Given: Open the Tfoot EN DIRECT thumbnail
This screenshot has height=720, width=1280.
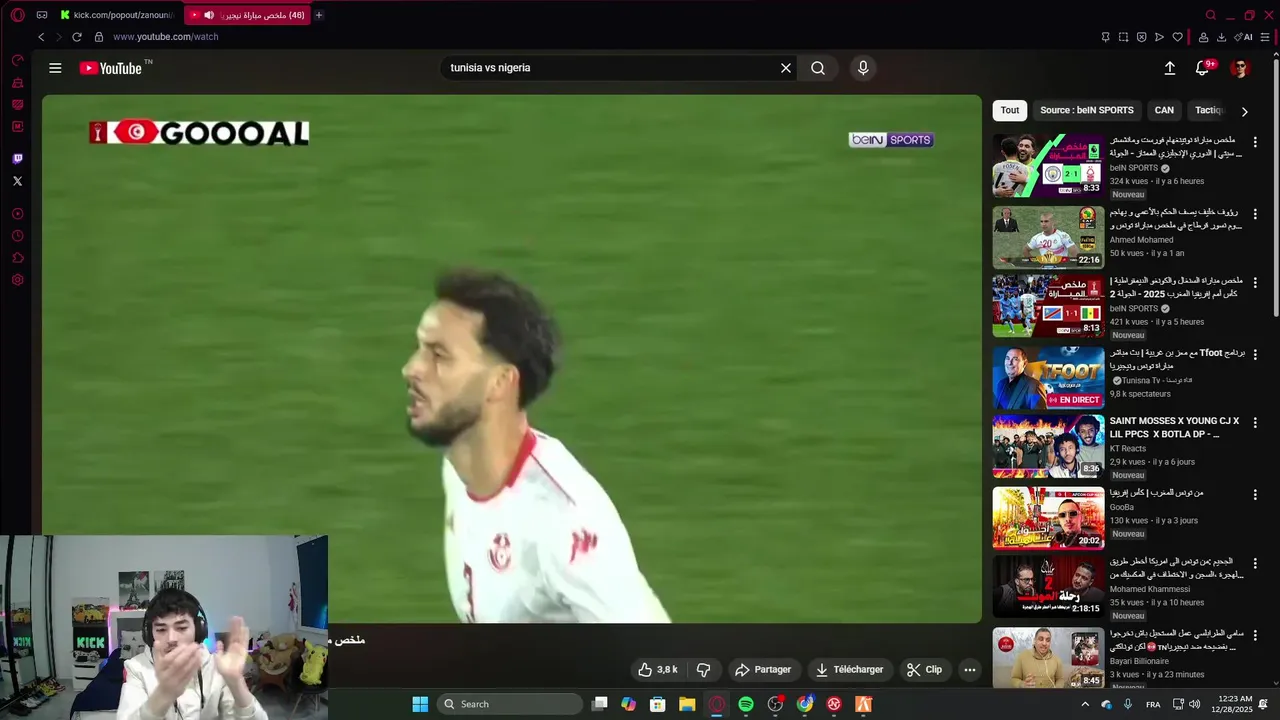Looking at the screenshot, I should [1048, 377].
